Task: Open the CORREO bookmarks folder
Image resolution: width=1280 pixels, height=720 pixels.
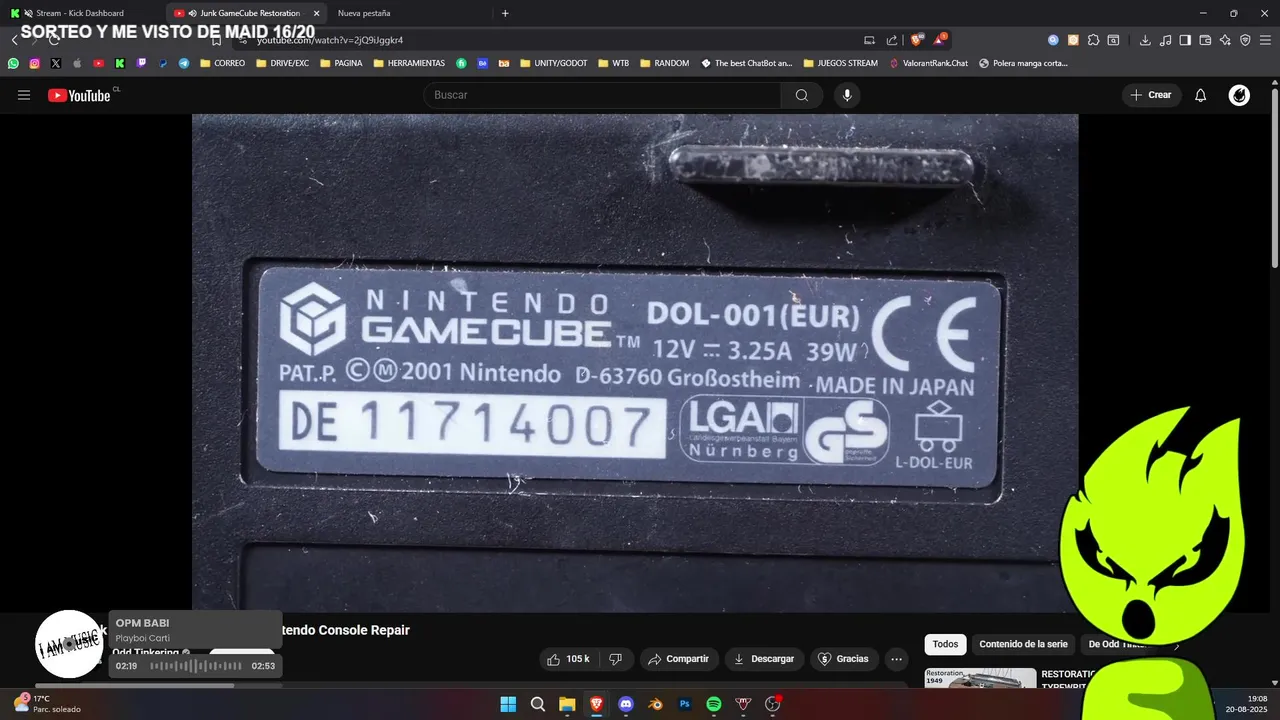Action: pyautogui.click(x=222, y=63)
